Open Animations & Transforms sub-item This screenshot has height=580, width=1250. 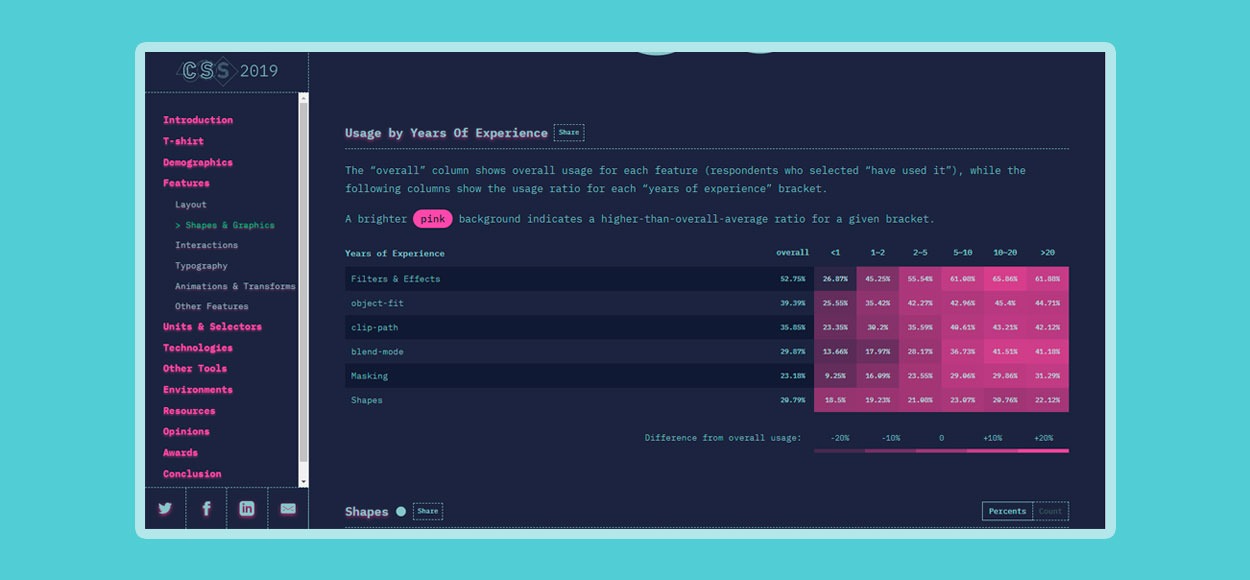[235, 286]
